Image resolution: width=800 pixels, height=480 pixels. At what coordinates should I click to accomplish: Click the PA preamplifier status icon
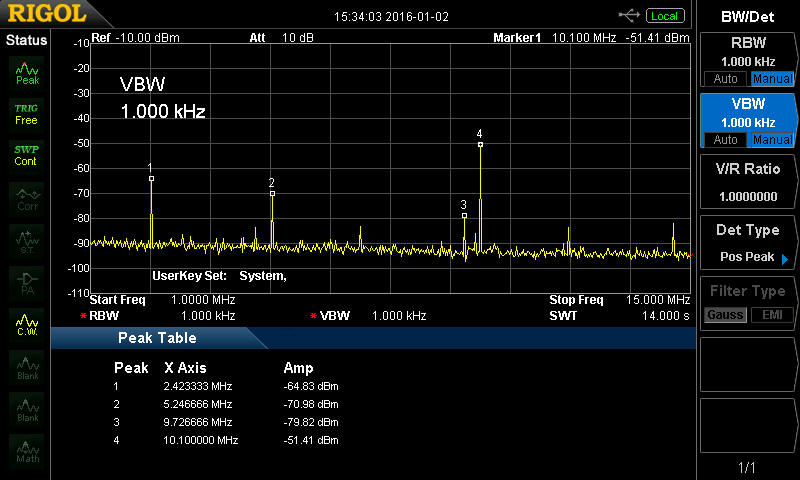tap(27, 283)
